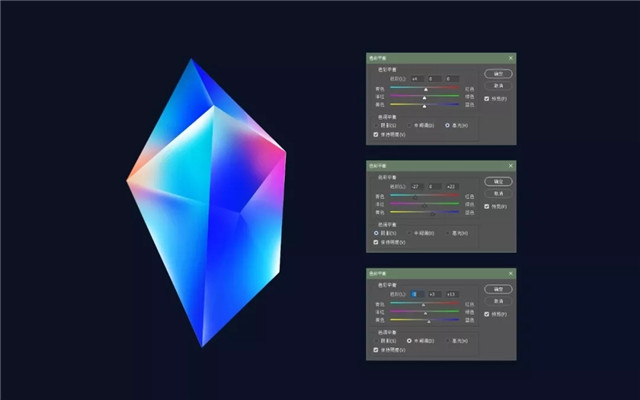Select 阴影 radio in the top dialog
The width and height of the screenshot is (640, 400).
pos(375,125)
